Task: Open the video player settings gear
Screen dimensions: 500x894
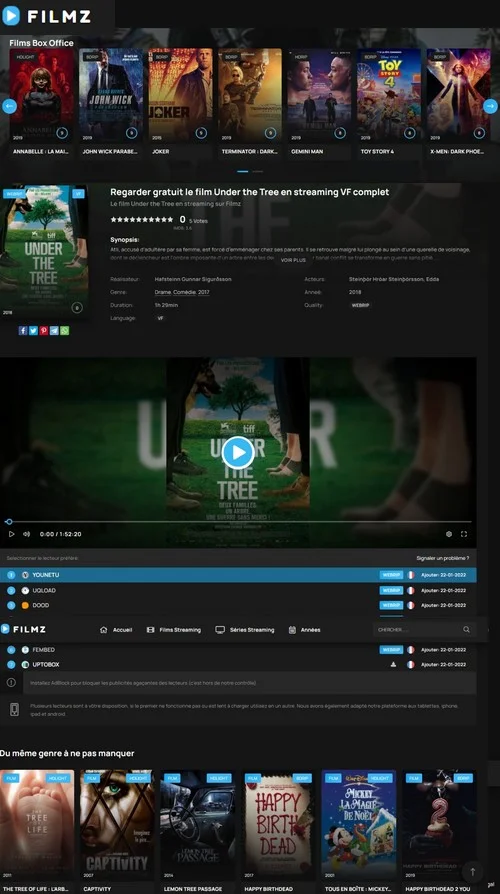Action: 449,534
